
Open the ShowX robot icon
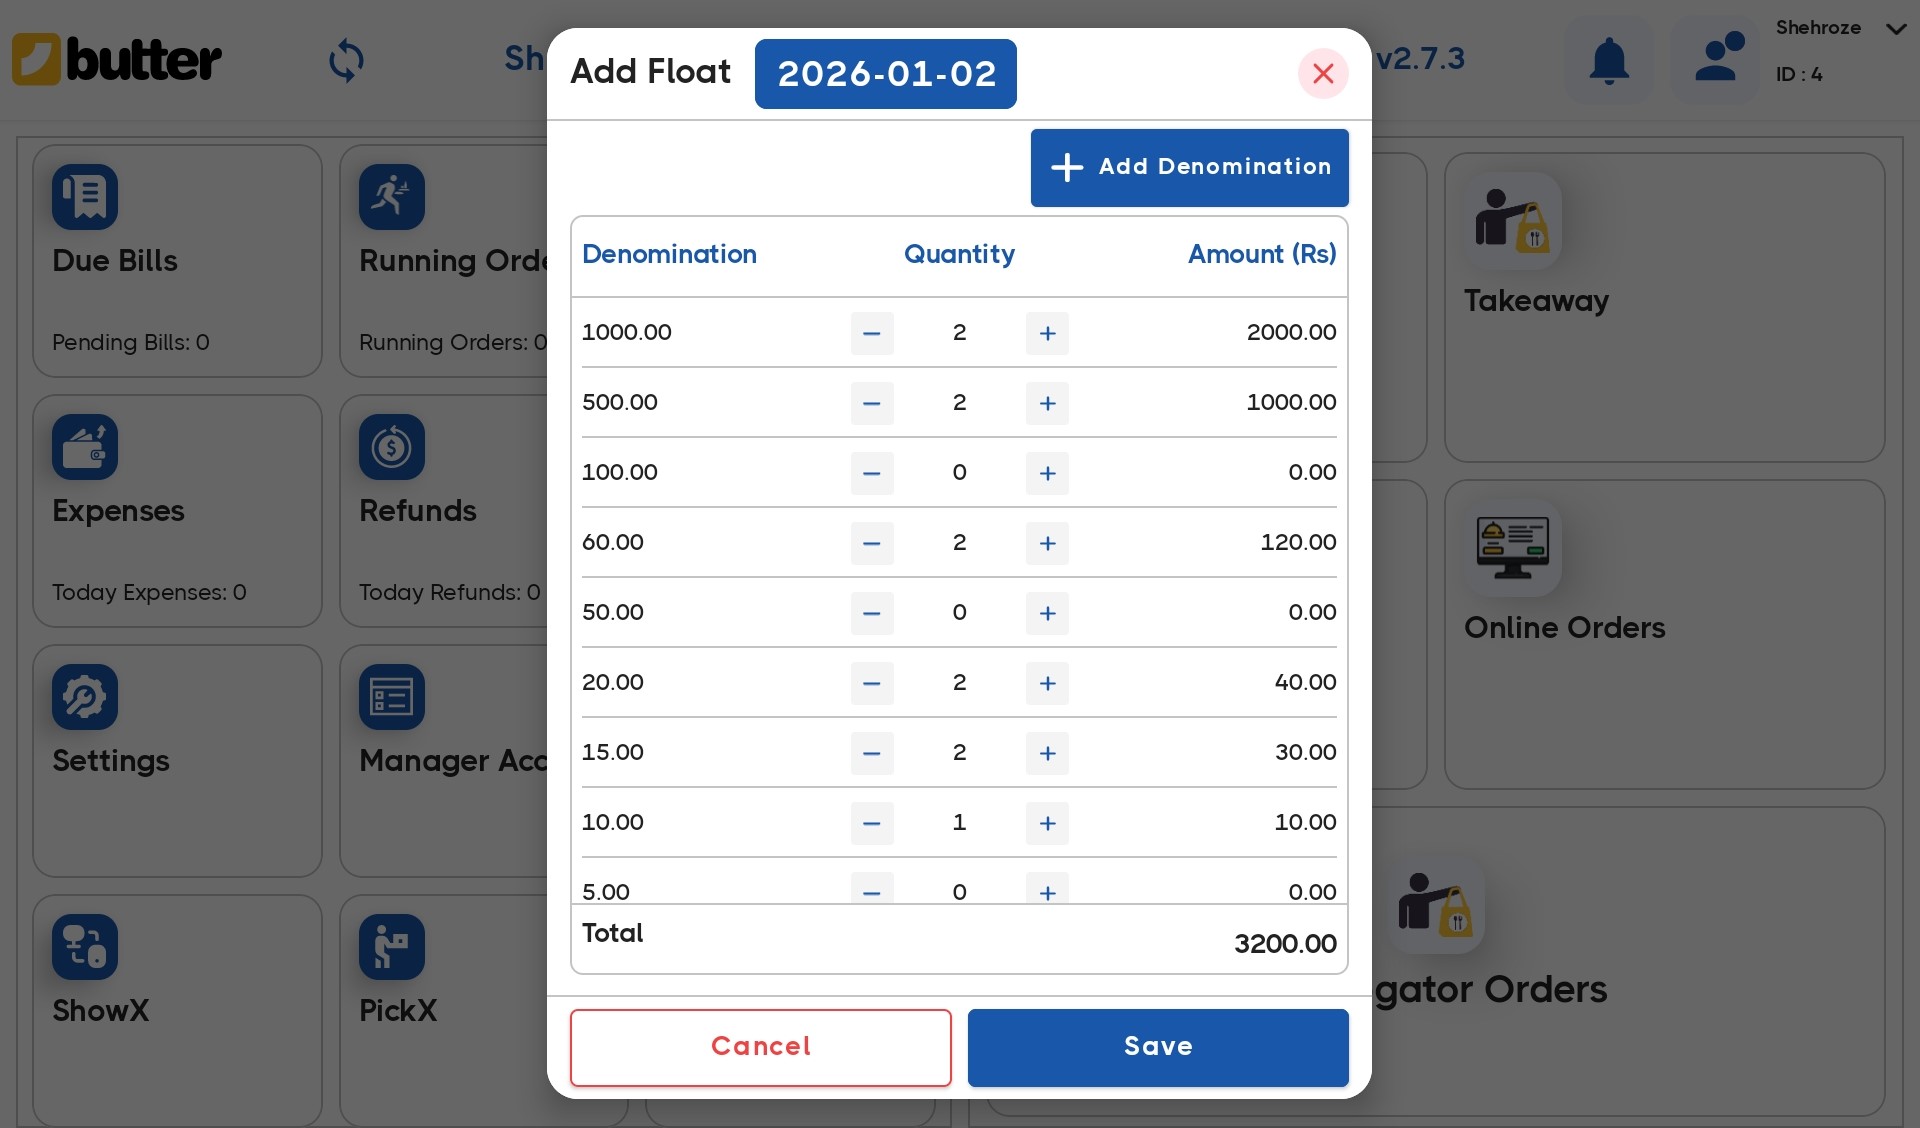tap(85, 946)
